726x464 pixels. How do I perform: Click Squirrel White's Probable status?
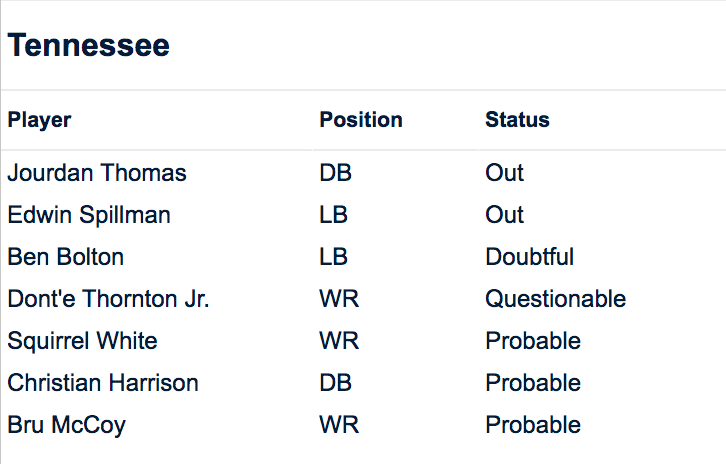coord(533,341)
